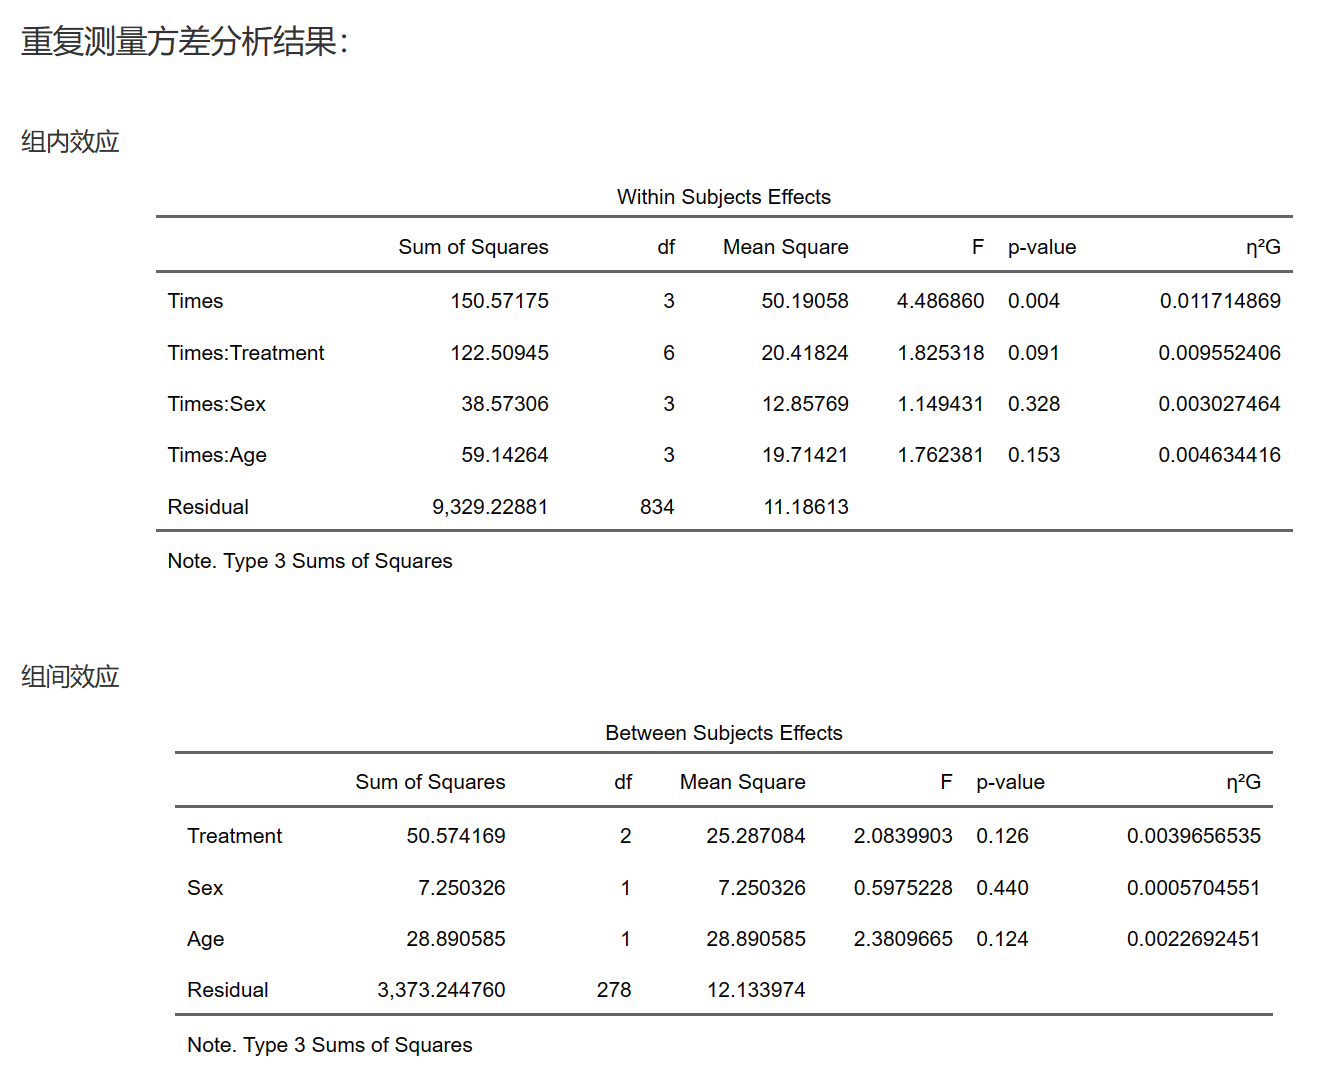Click the Between Subjects Effects table title
This screenshot has width=1324, height=1077.
click(x=723, y=733)
